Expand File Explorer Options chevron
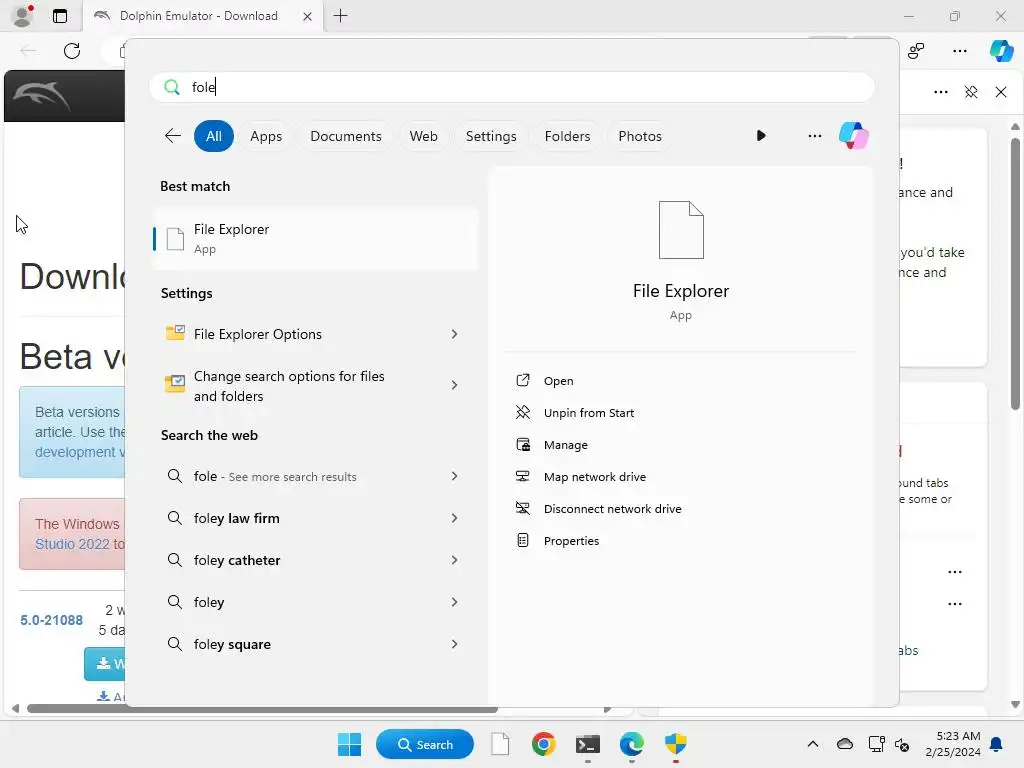Image resolution: width=1024 pixels, height=768 pixels. click(455, 334)
